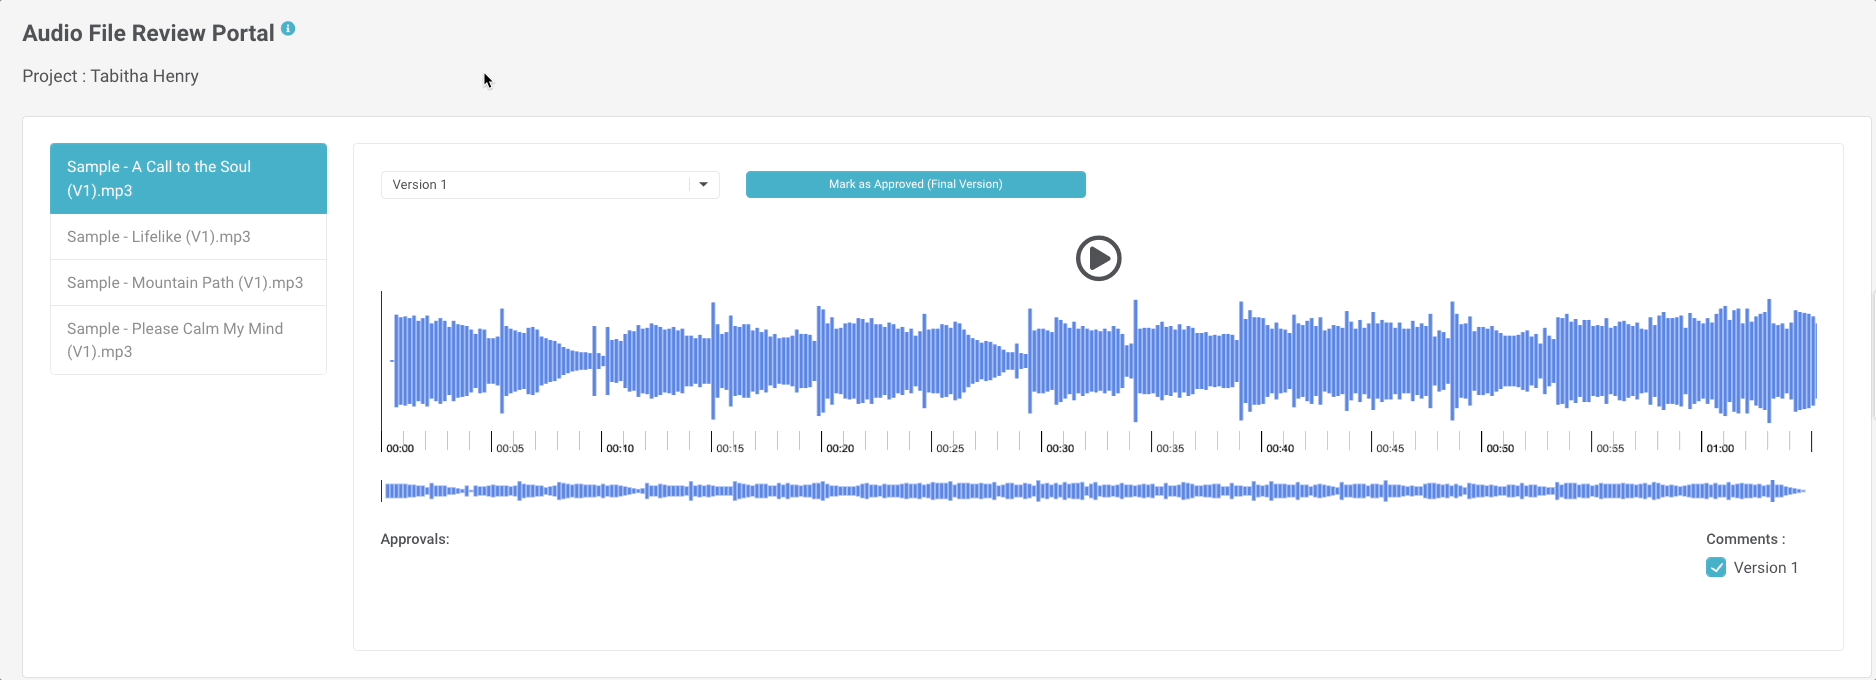
Task: Uncheck the Version 1 comments checkbox
Action: [x=1716, y=568]
